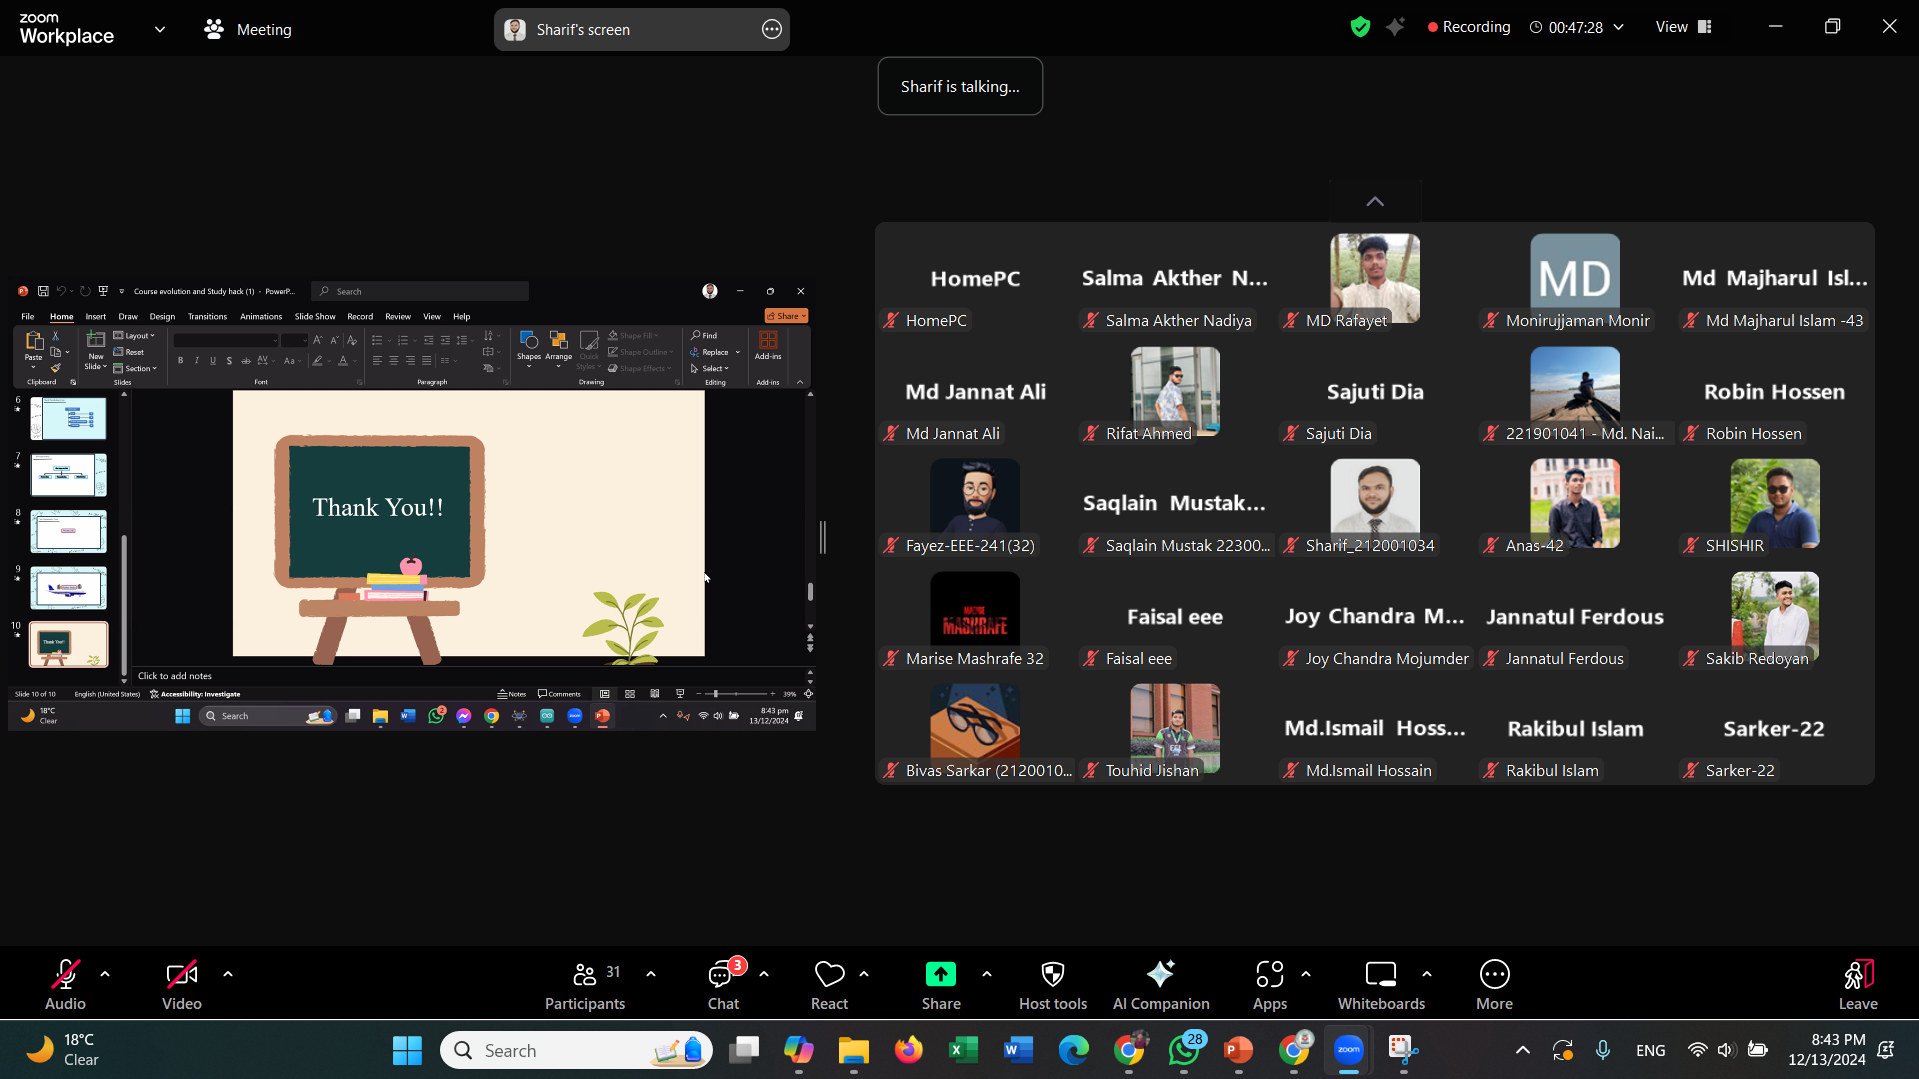Viewport: 1919px width, 1079px height.
Task: Expand the View layout menu
Action: pos(1684,27)
